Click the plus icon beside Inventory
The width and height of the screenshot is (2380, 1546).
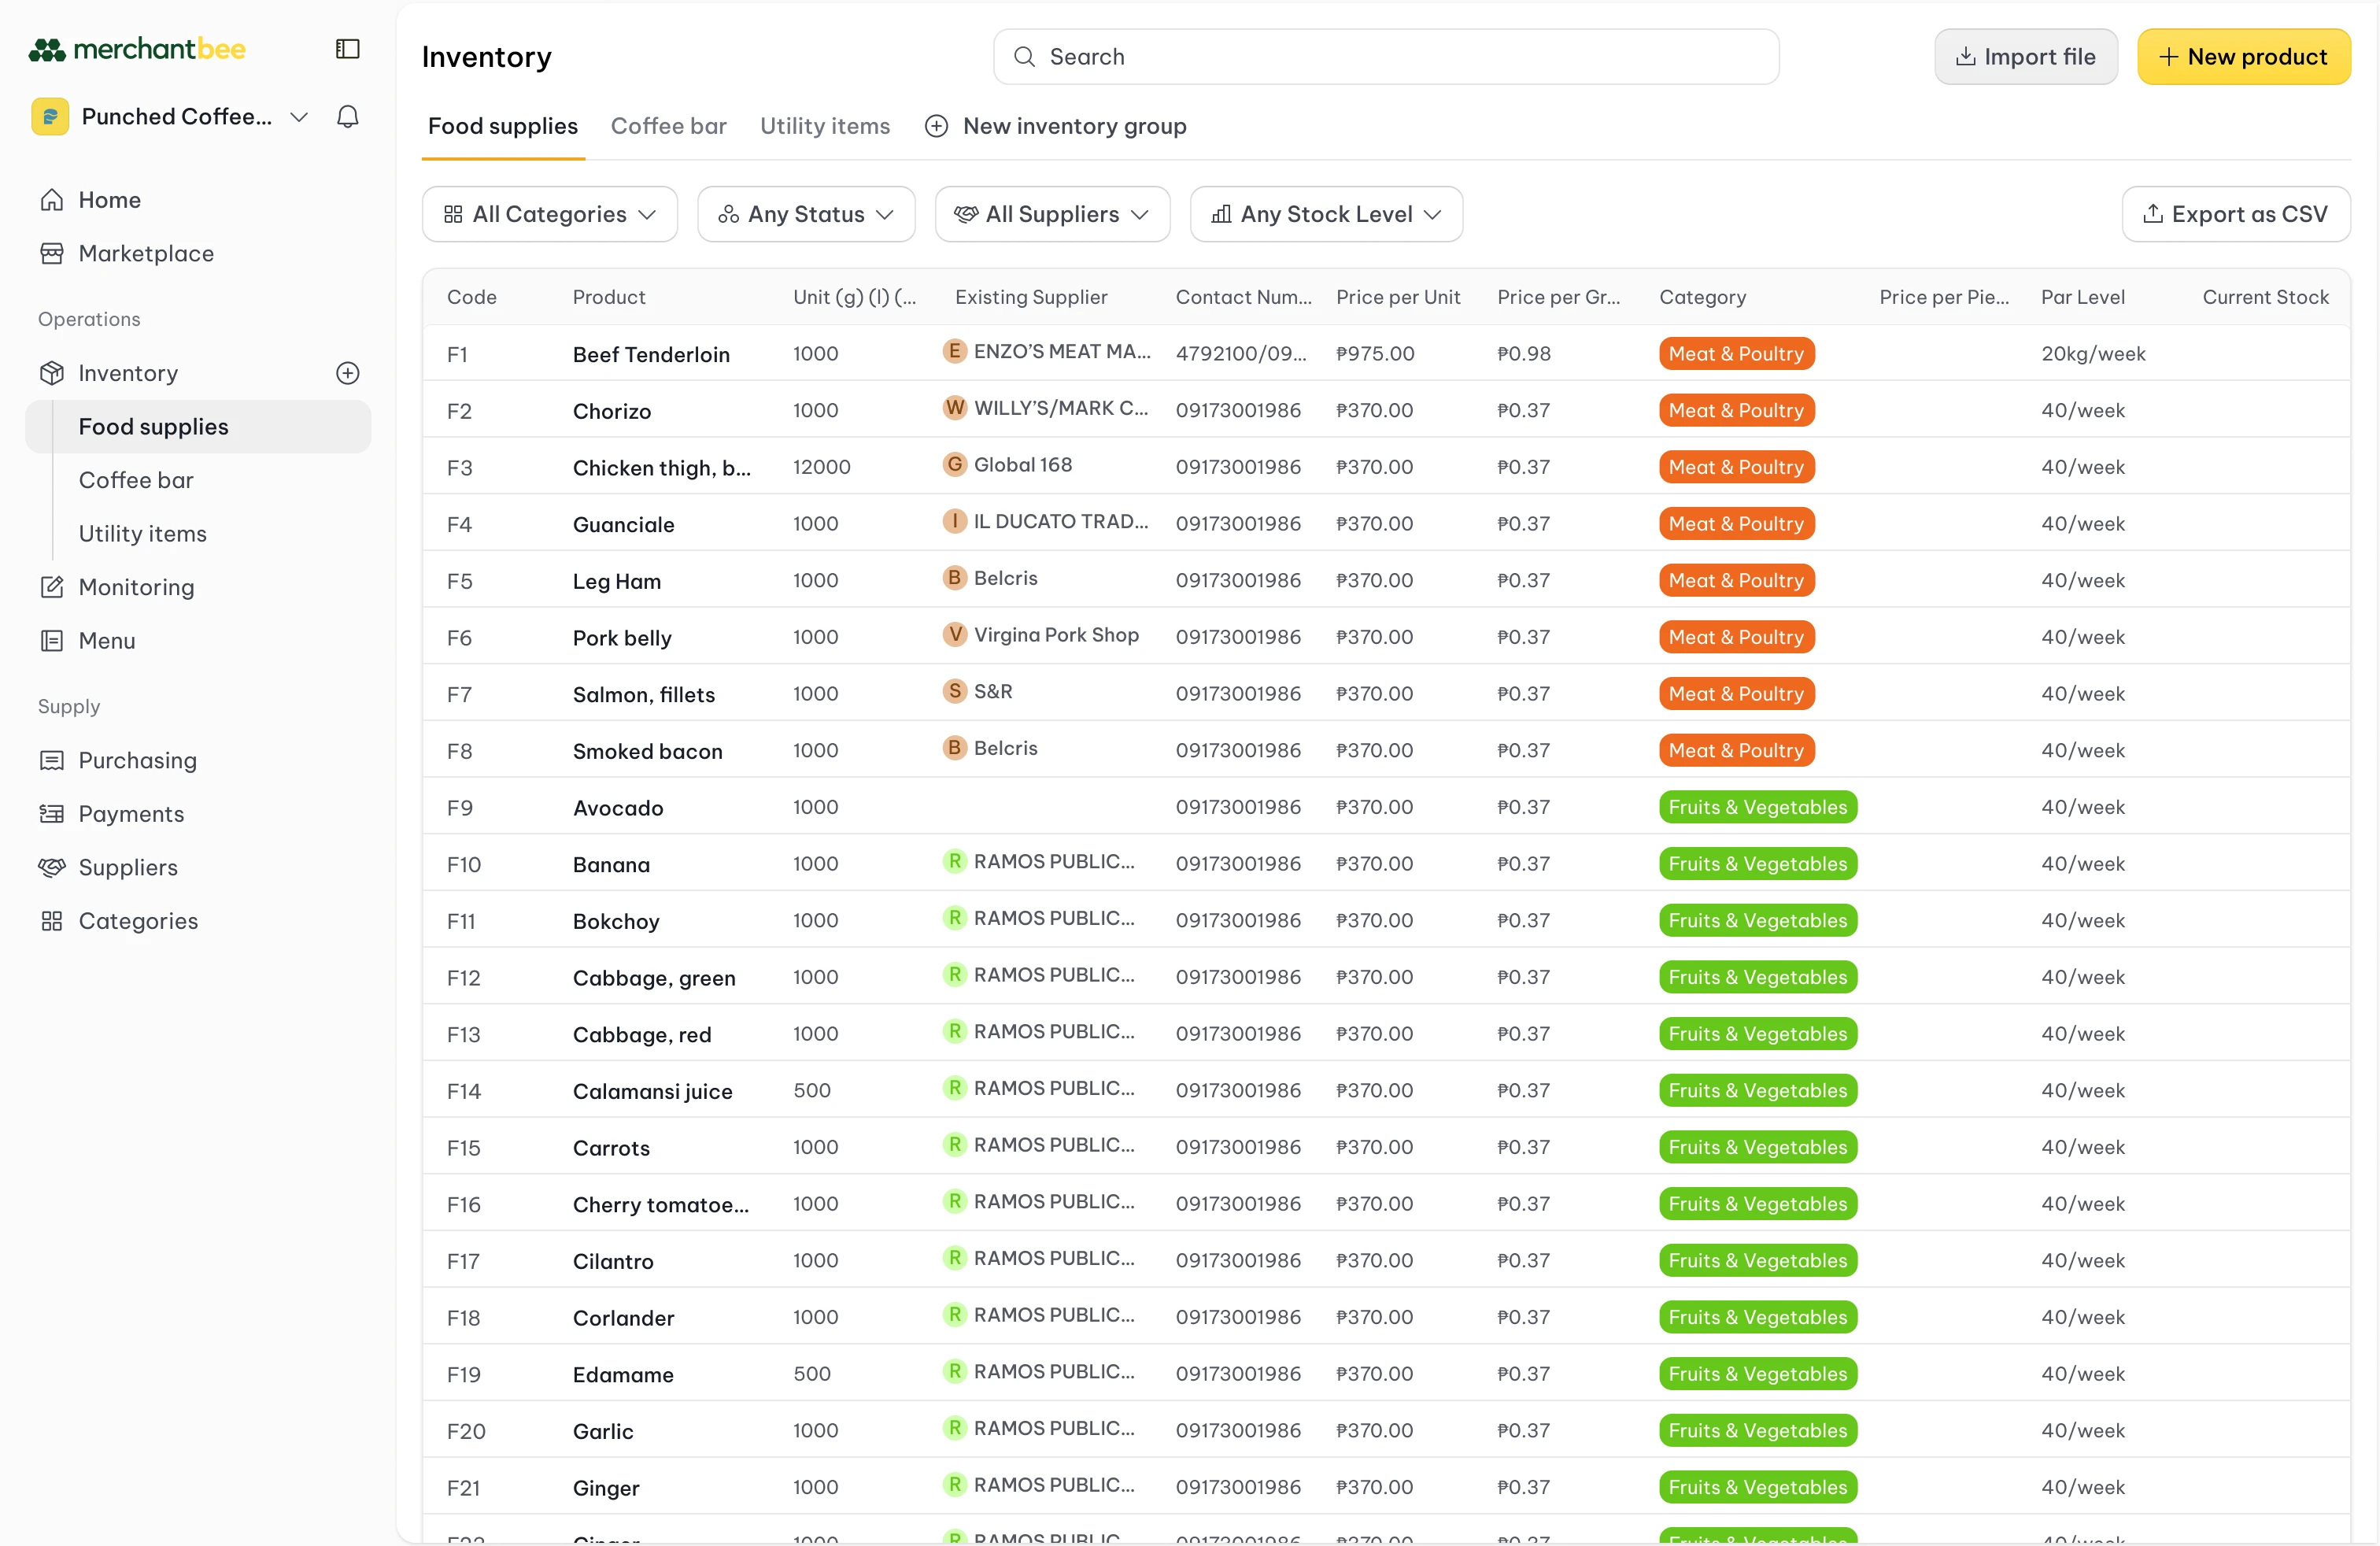347,372
